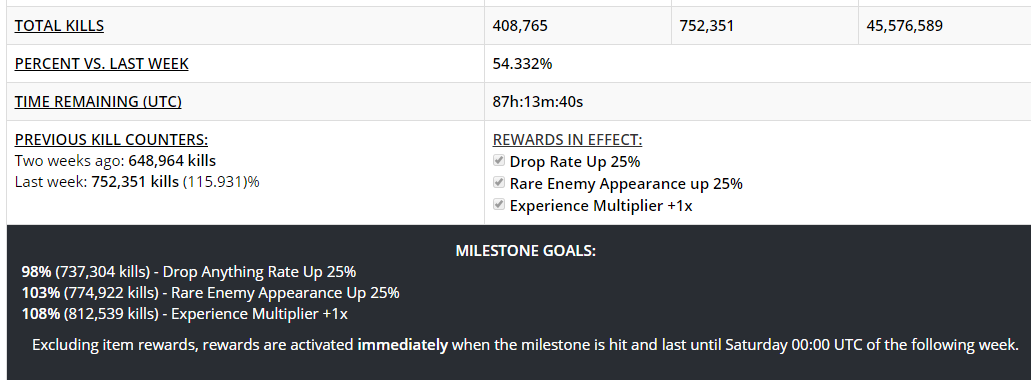Select the 408,765 total kills value

520,26
